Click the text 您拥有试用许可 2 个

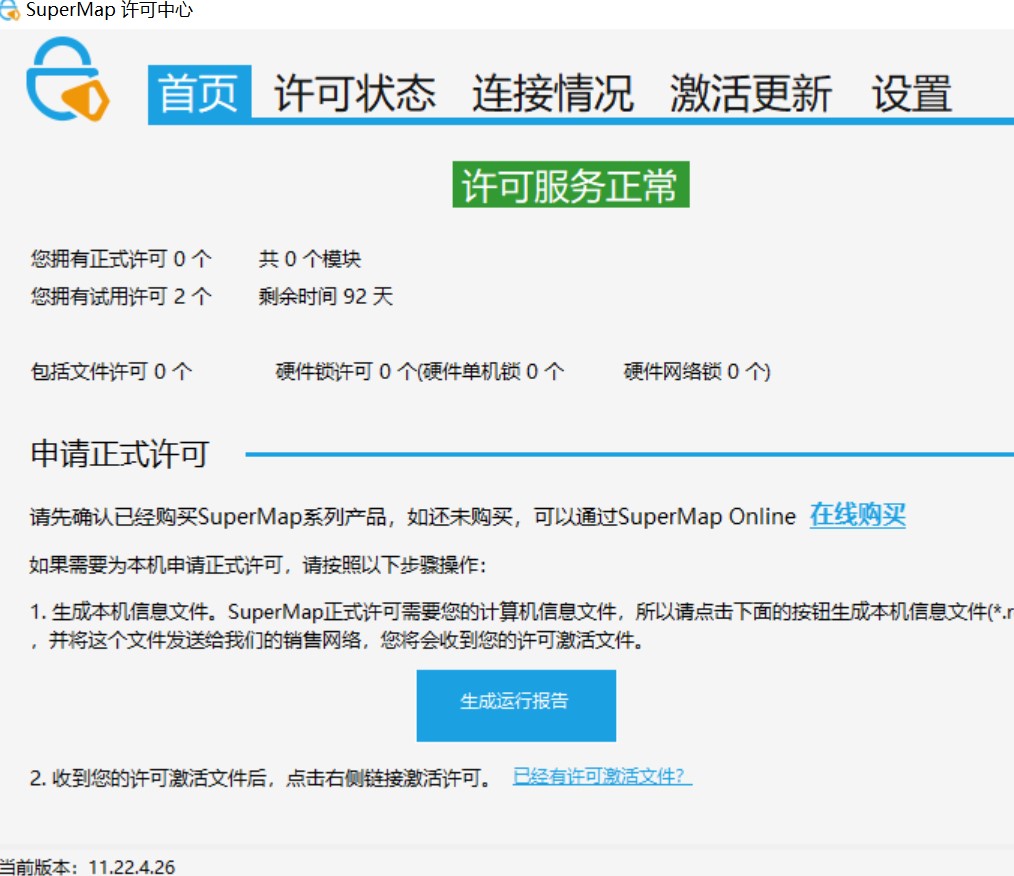point(121,296)
